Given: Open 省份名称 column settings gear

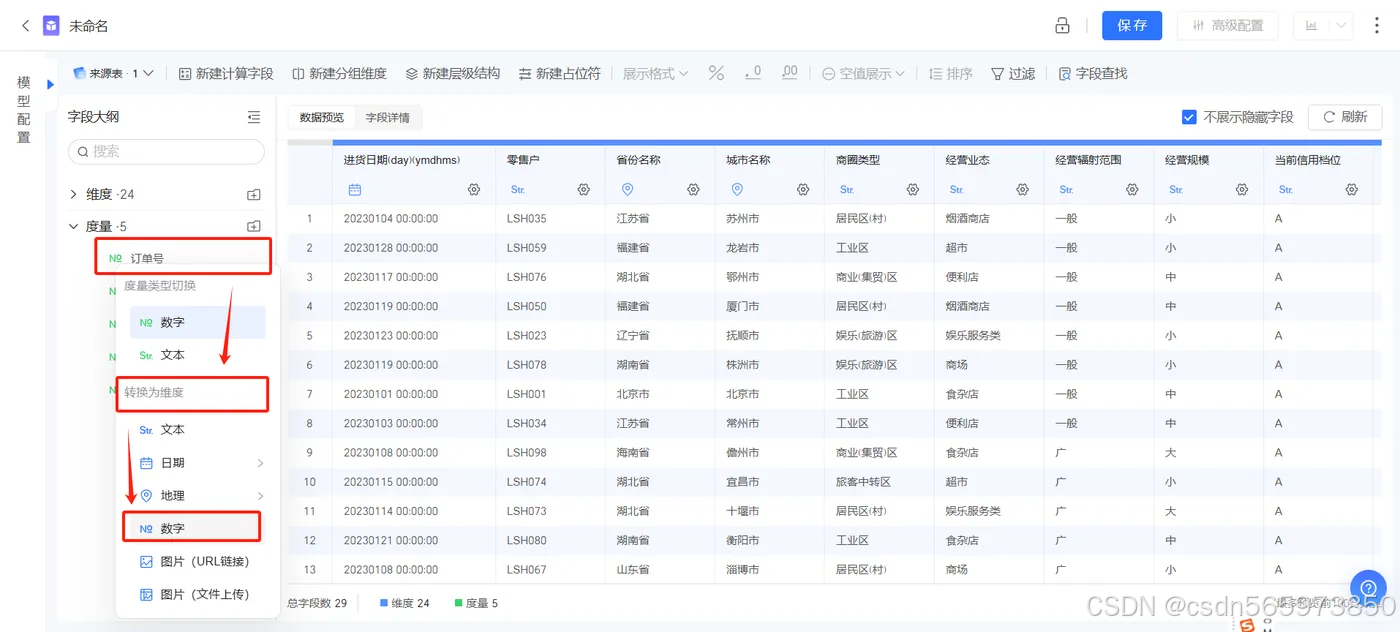Looking at the screenshot, I should click(x=692, y=189).
